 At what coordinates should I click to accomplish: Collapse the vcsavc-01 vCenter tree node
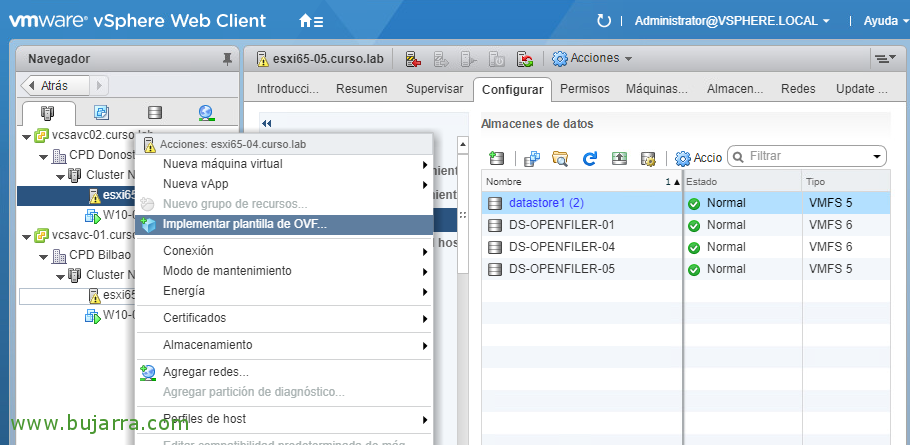[26, 237]
